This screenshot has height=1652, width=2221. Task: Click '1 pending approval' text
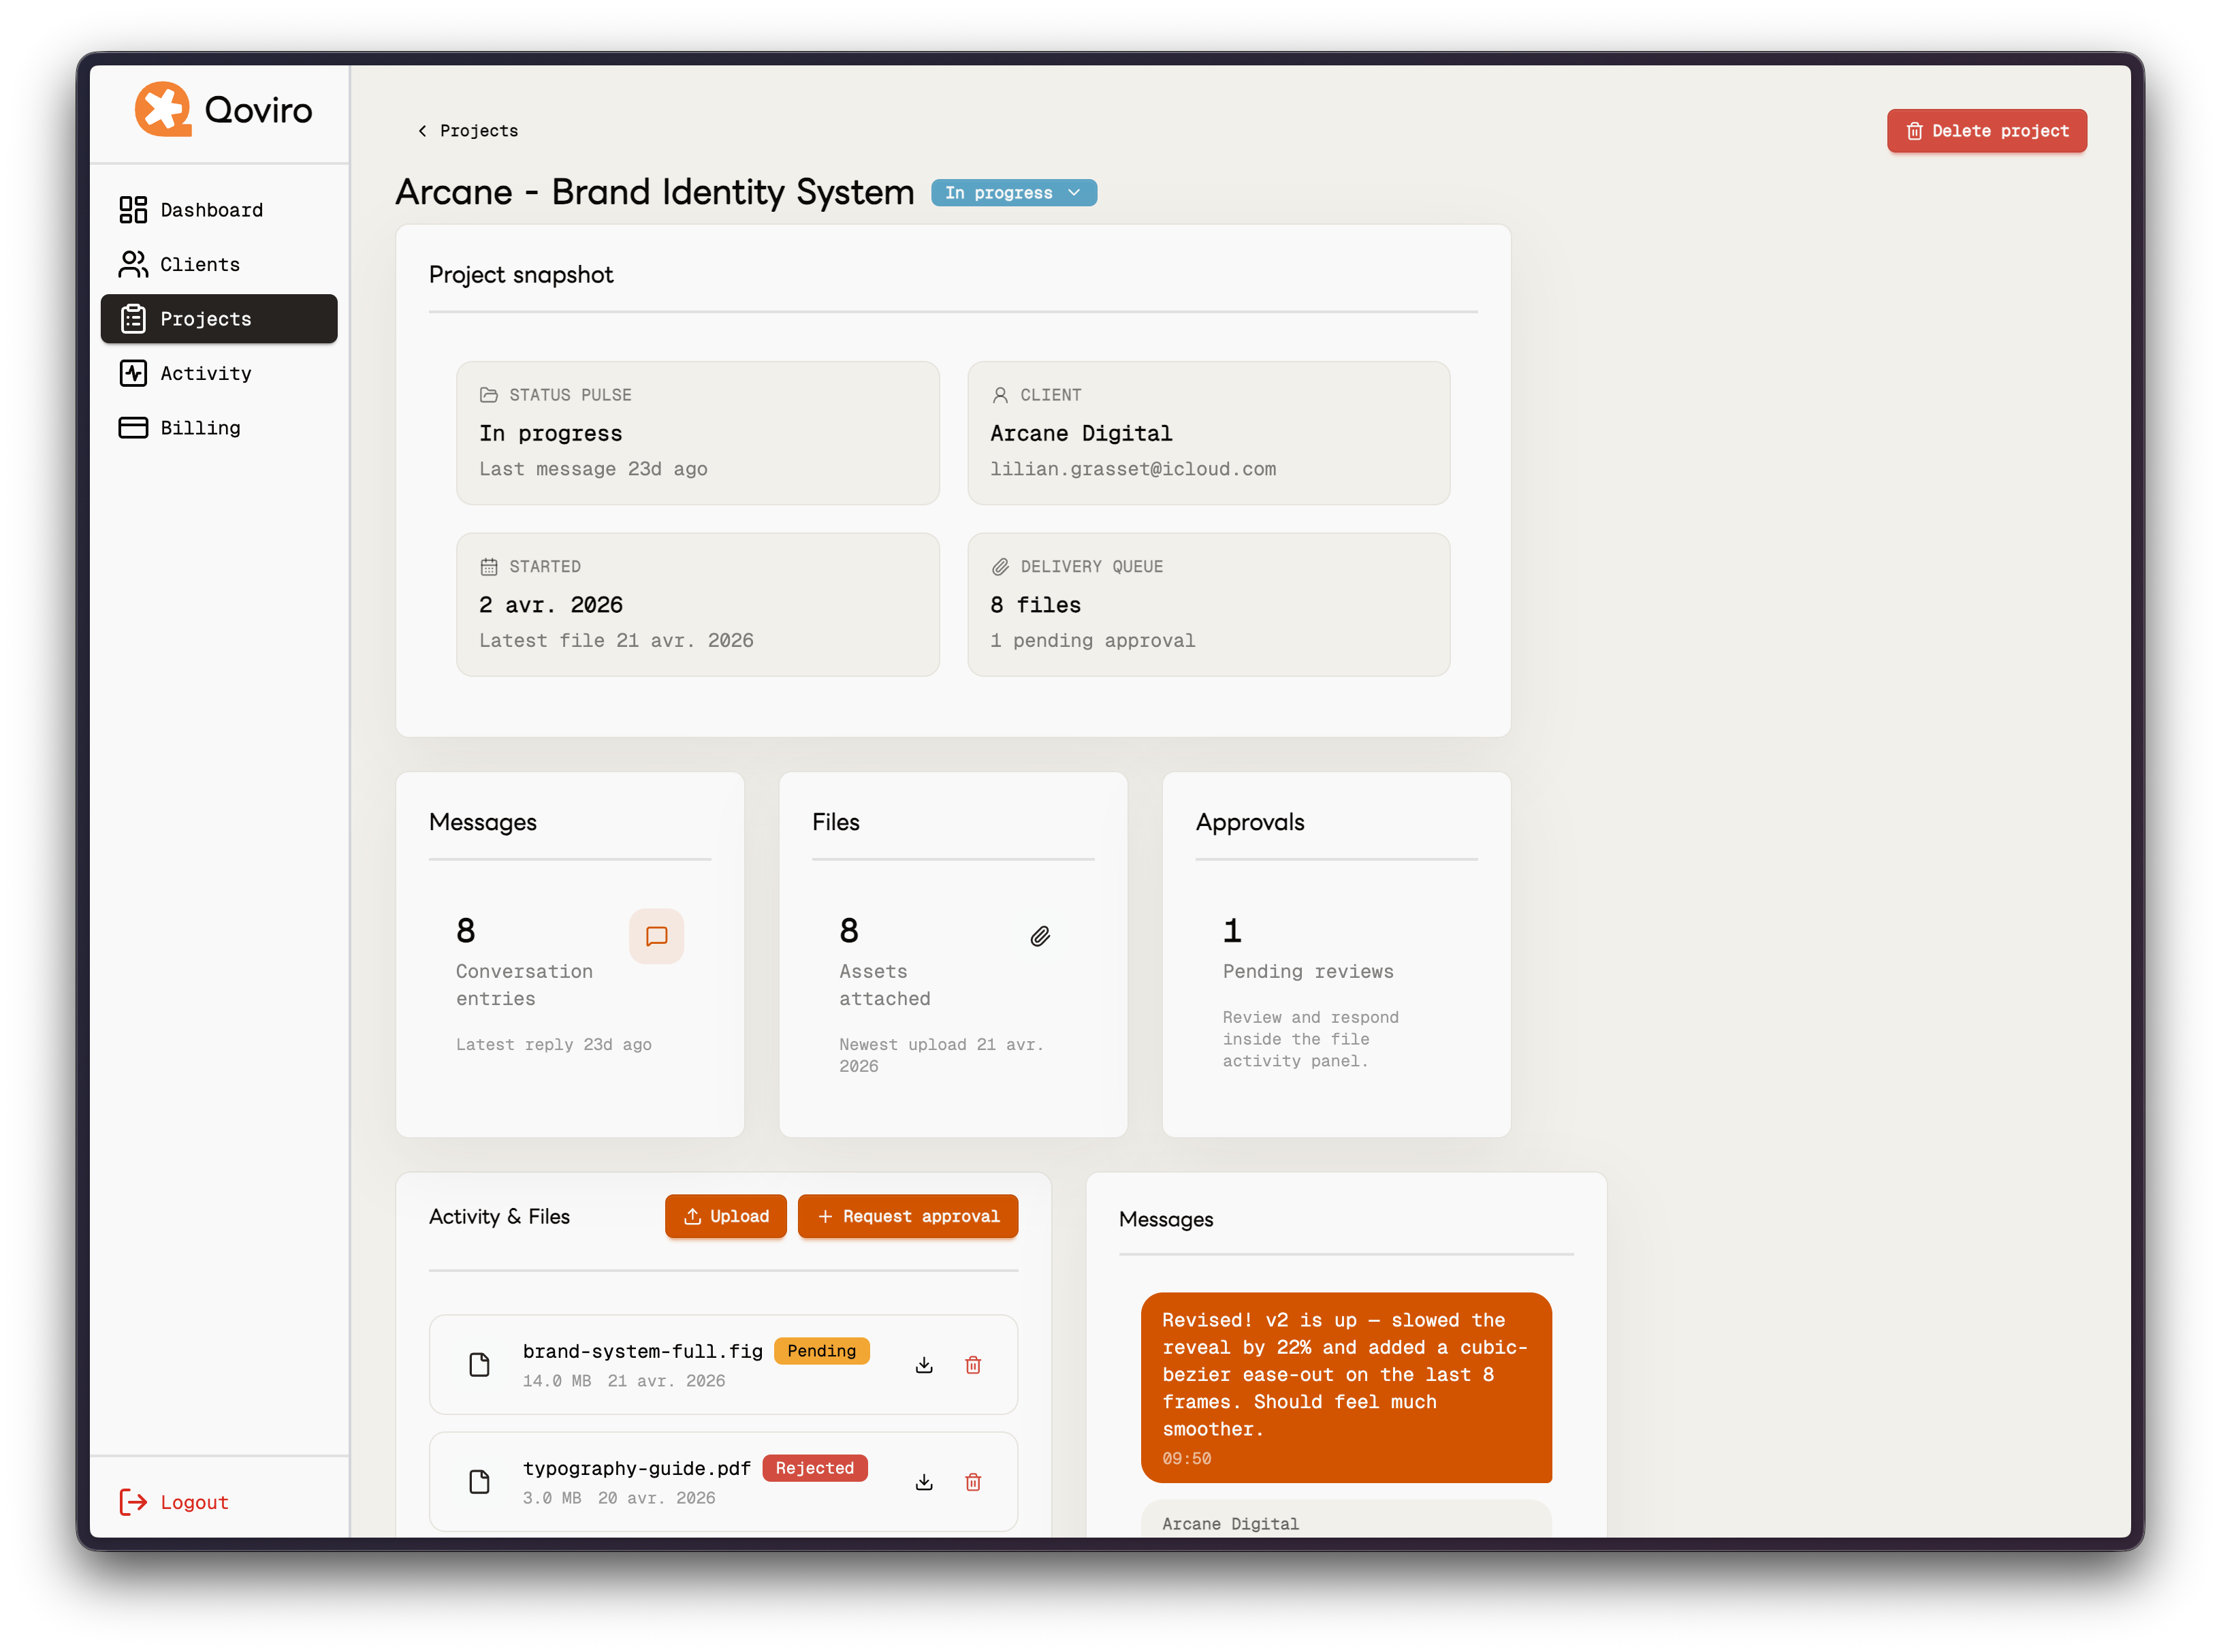click(x=1093, y=641)
